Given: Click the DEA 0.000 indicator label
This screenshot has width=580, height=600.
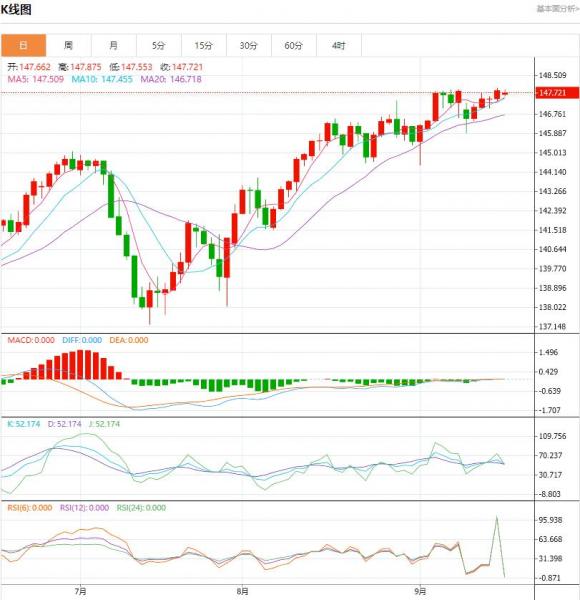Looking at the screenshot, I should click(x=129, y=340).
